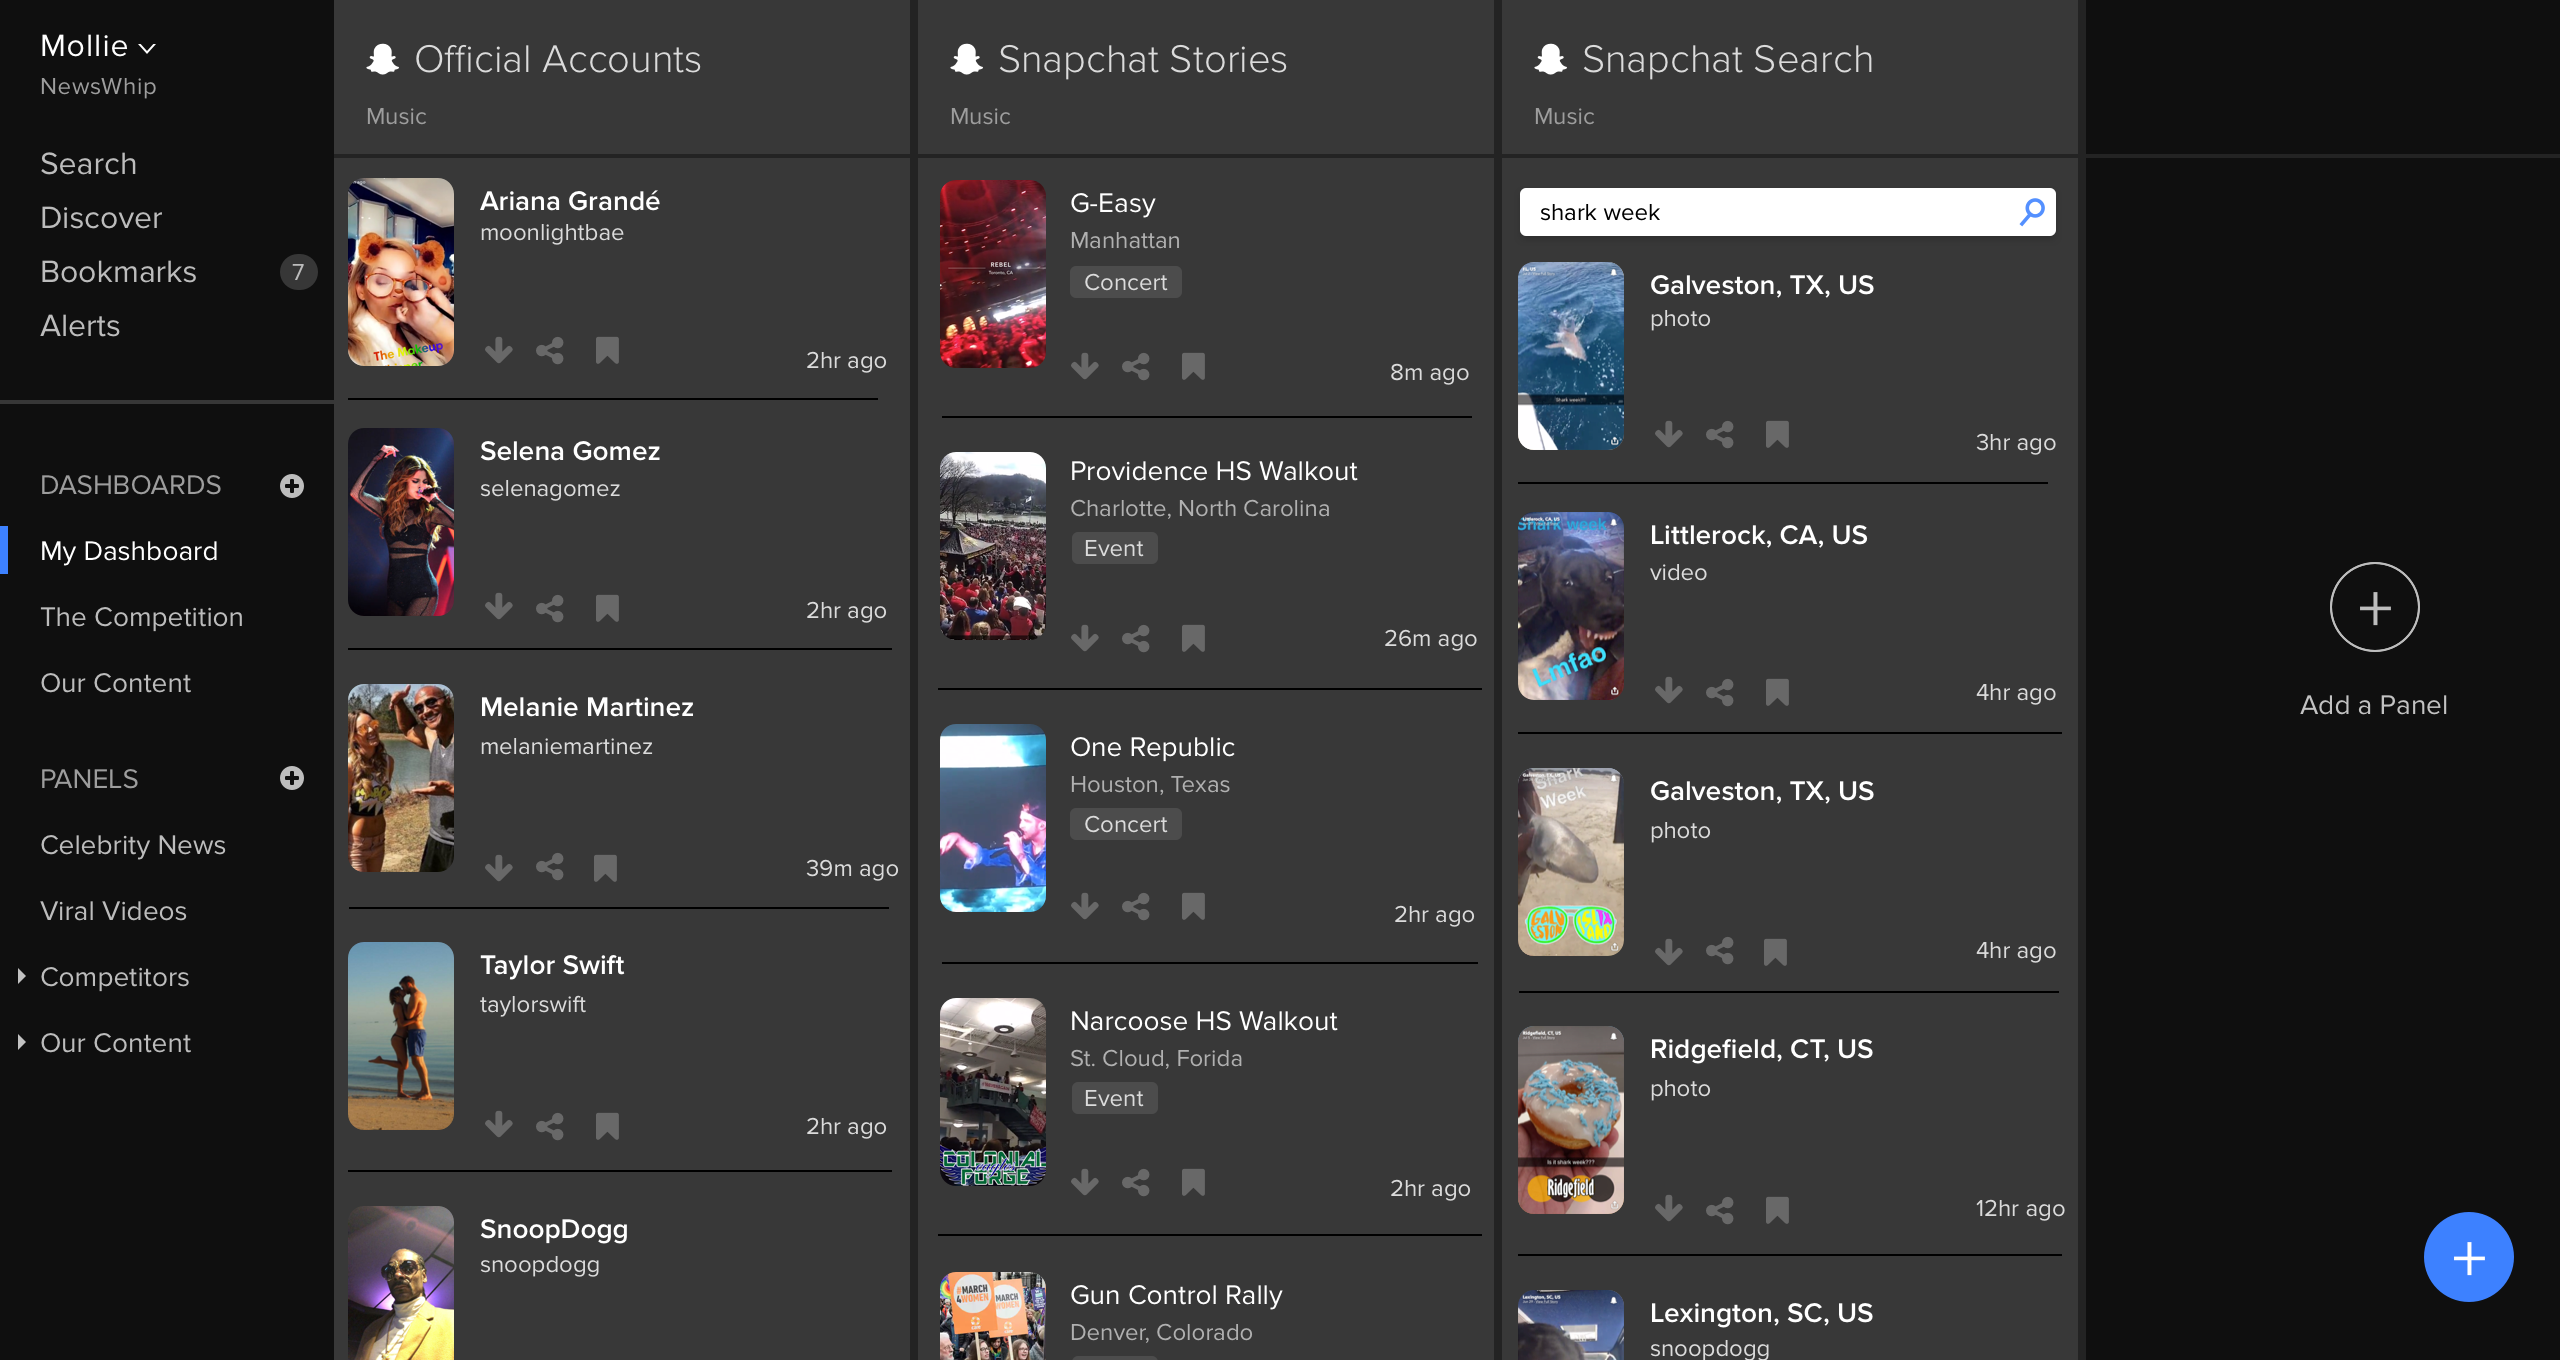This screenshot has height=1360, width=2560.
Task: Add a new dashboard with plus icon
Action: tap(292, 486)
